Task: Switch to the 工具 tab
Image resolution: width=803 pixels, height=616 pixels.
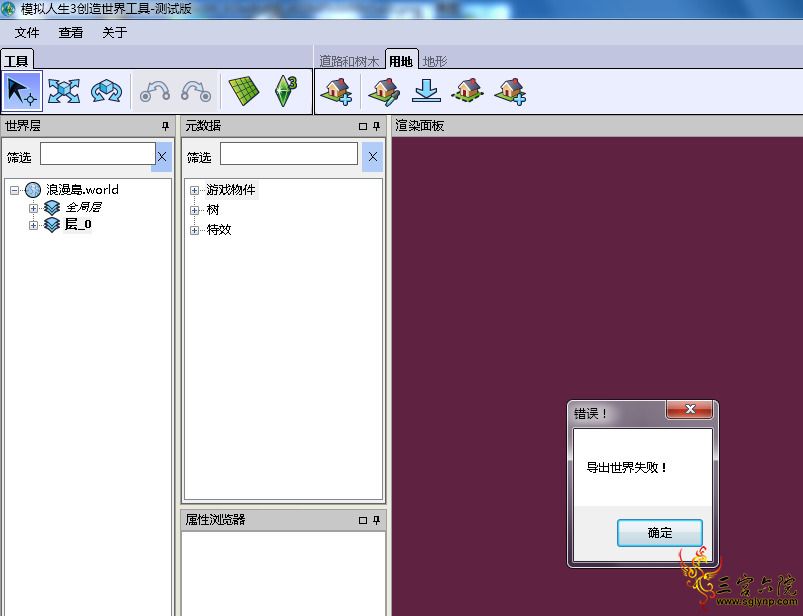Action: (x=16, y=61)
